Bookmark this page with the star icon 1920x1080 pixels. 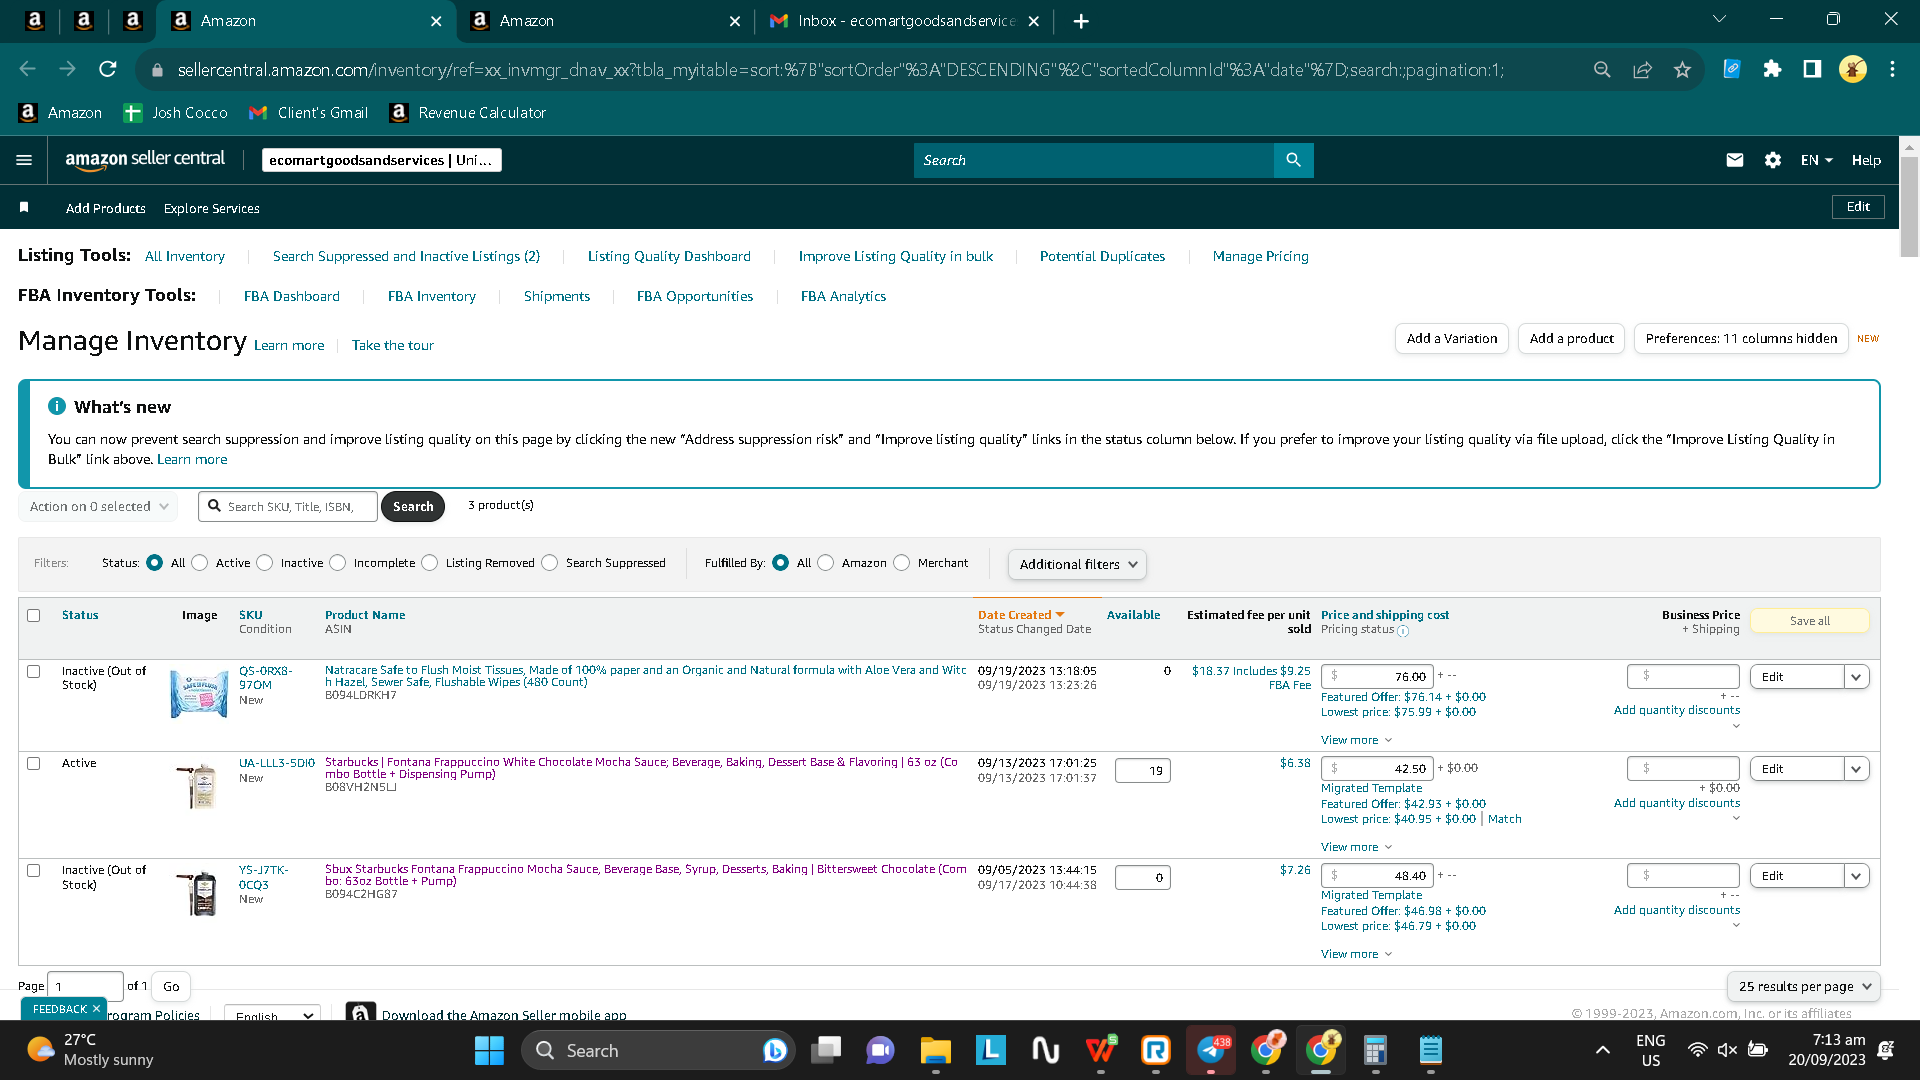pyautogui.click(x=1682, y=69)
